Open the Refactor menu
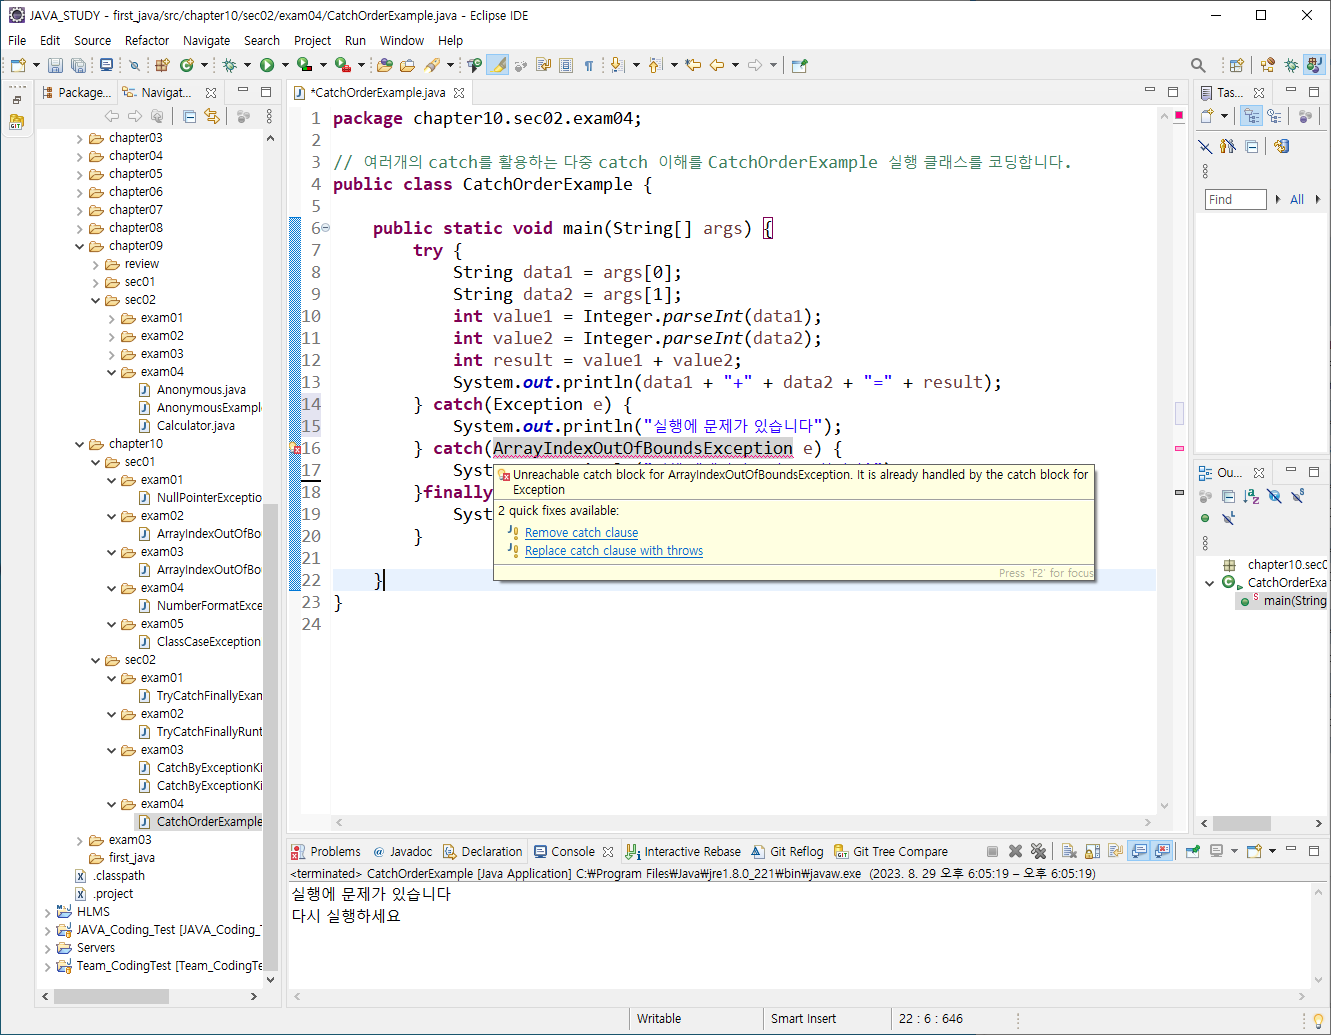The width and height of the screenshot is (1331, 1035). pos(147,40)
